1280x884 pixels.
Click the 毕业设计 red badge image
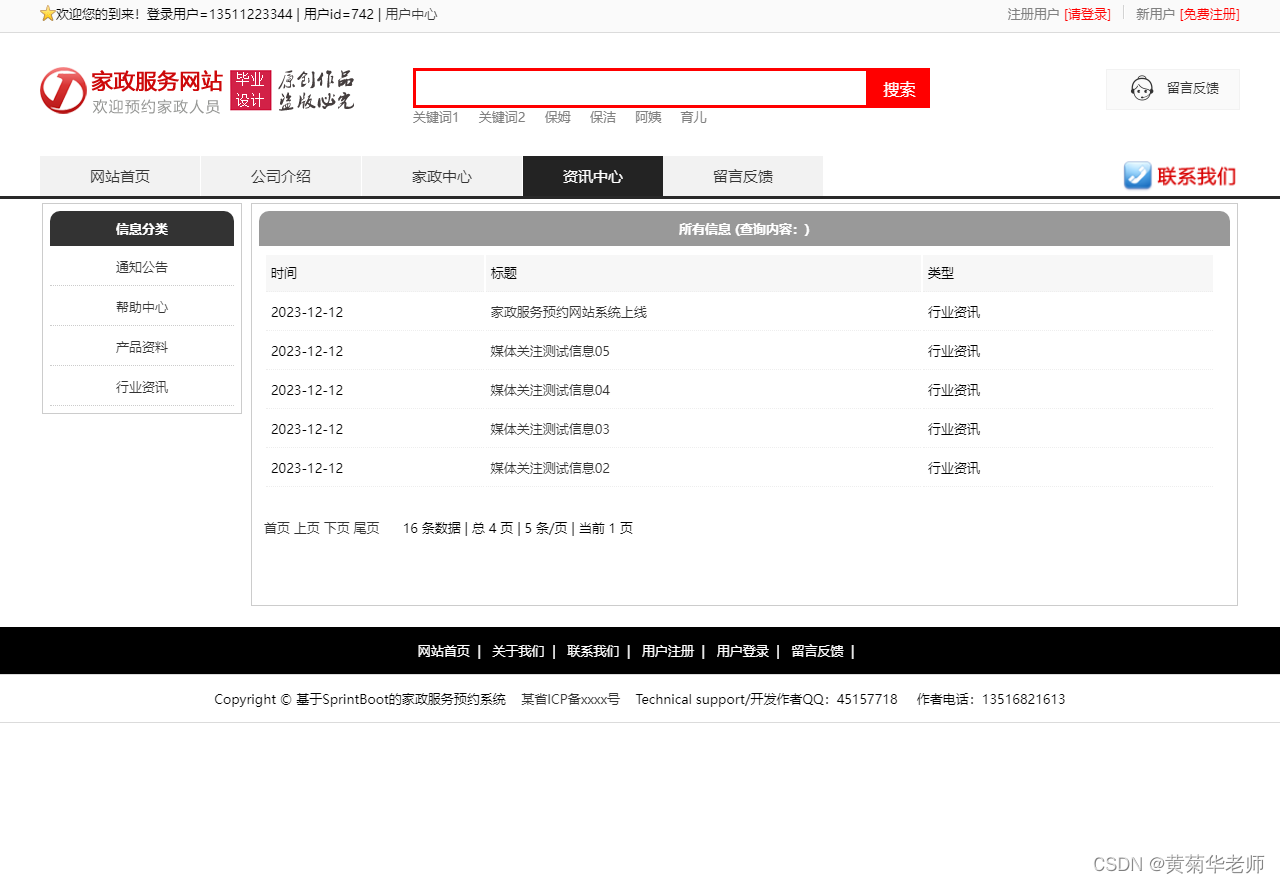[251, 90]
